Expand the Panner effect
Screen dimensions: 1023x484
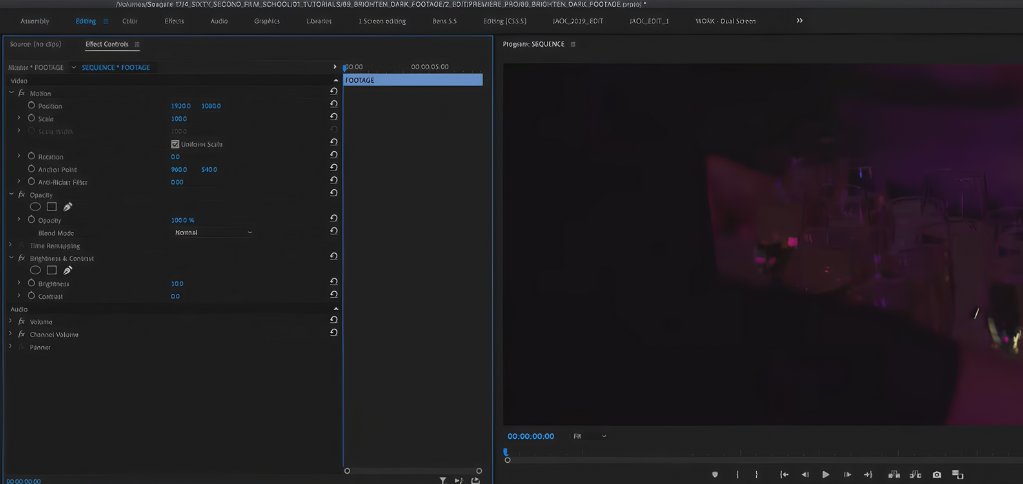(x=11, y=346)
